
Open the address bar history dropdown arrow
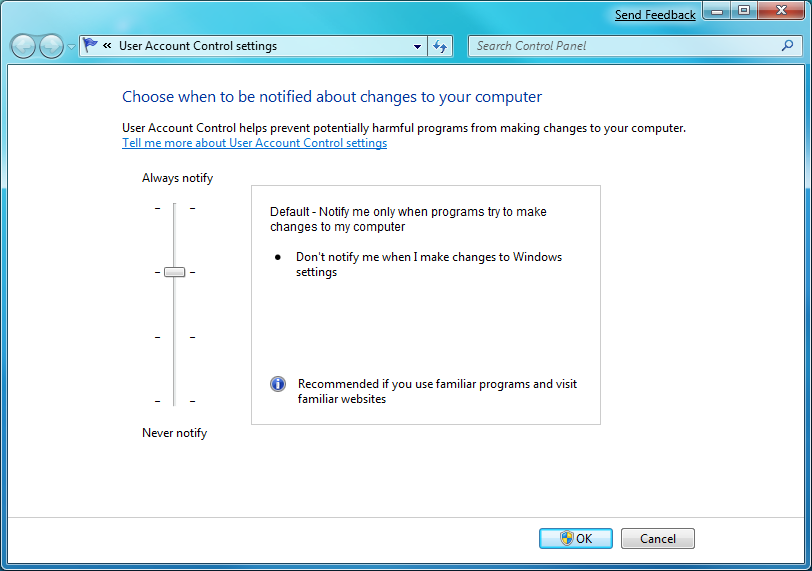tap(418, 46)
